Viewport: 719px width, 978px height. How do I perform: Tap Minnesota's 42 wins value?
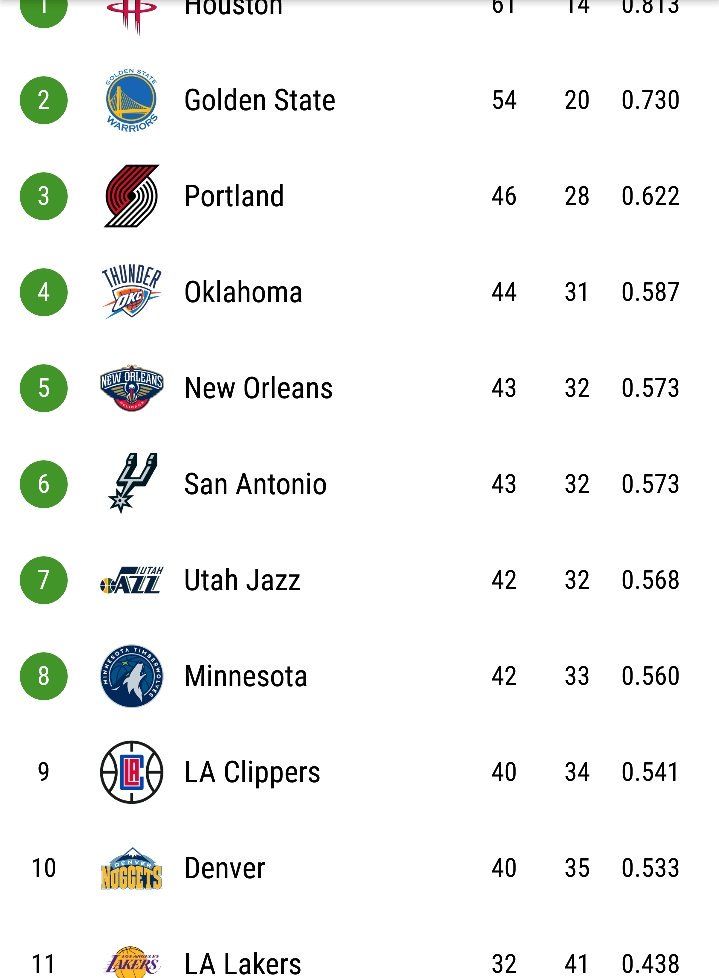504,676
